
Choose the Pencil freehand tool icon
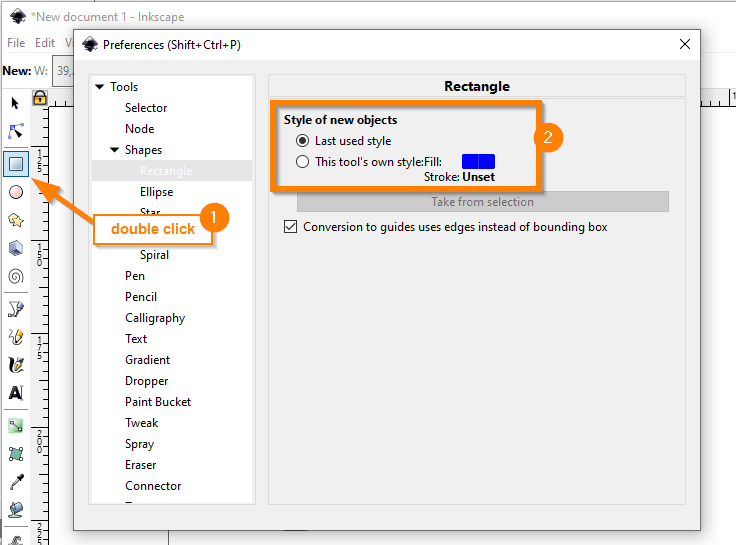[16, 337]
